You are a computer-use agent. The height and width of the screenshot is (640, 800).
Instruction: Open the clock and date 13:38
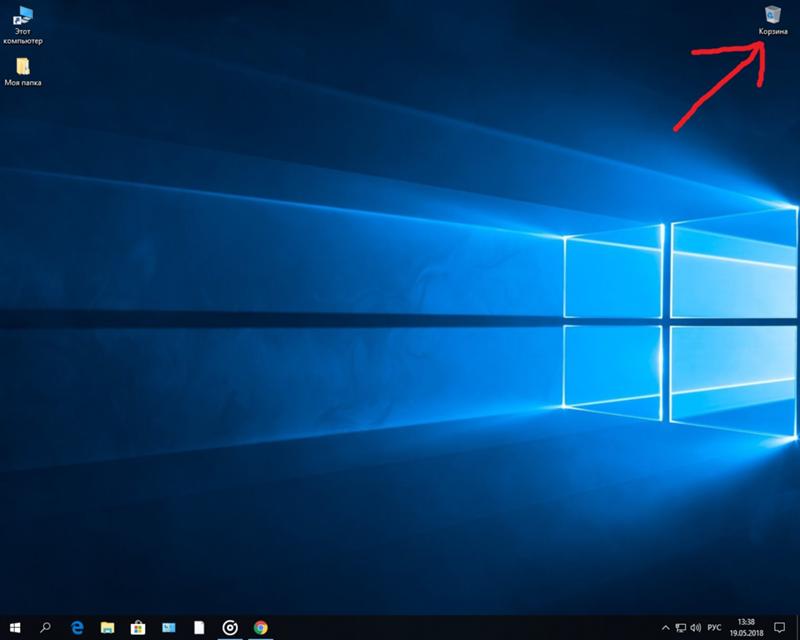click(746, 628)
